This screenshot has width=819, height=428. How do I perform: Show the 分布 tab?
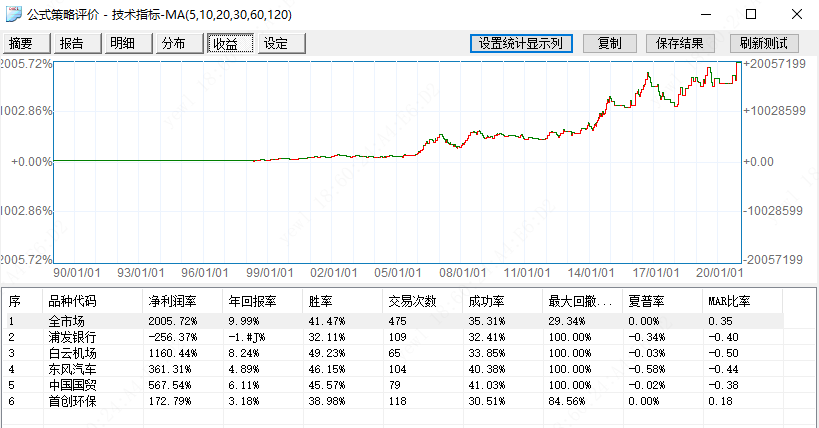click(x=179, y=43)
